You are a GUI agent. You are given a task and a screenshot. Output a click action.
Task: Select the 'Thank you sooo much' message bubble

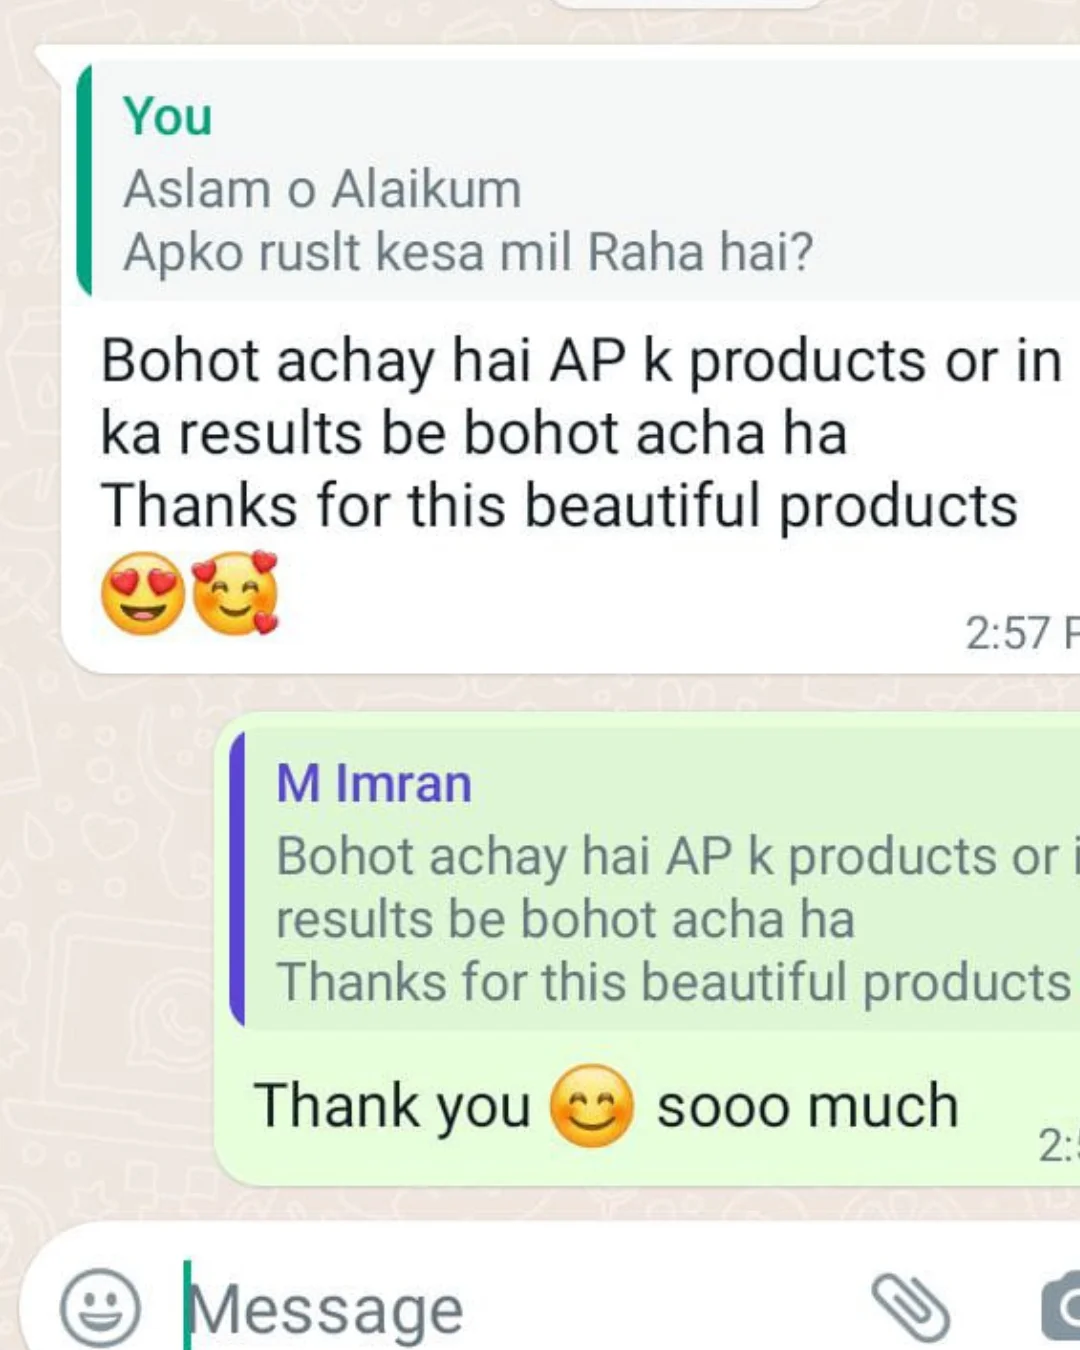click(647, 950)
